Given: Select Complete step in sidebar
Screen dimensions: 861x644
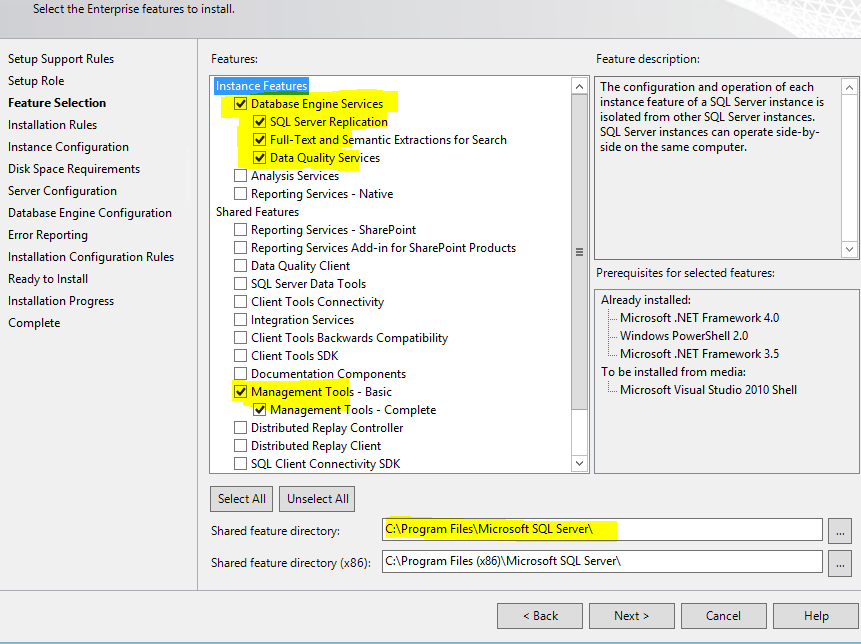Looking at the screenshot, I should coord(34,322).
